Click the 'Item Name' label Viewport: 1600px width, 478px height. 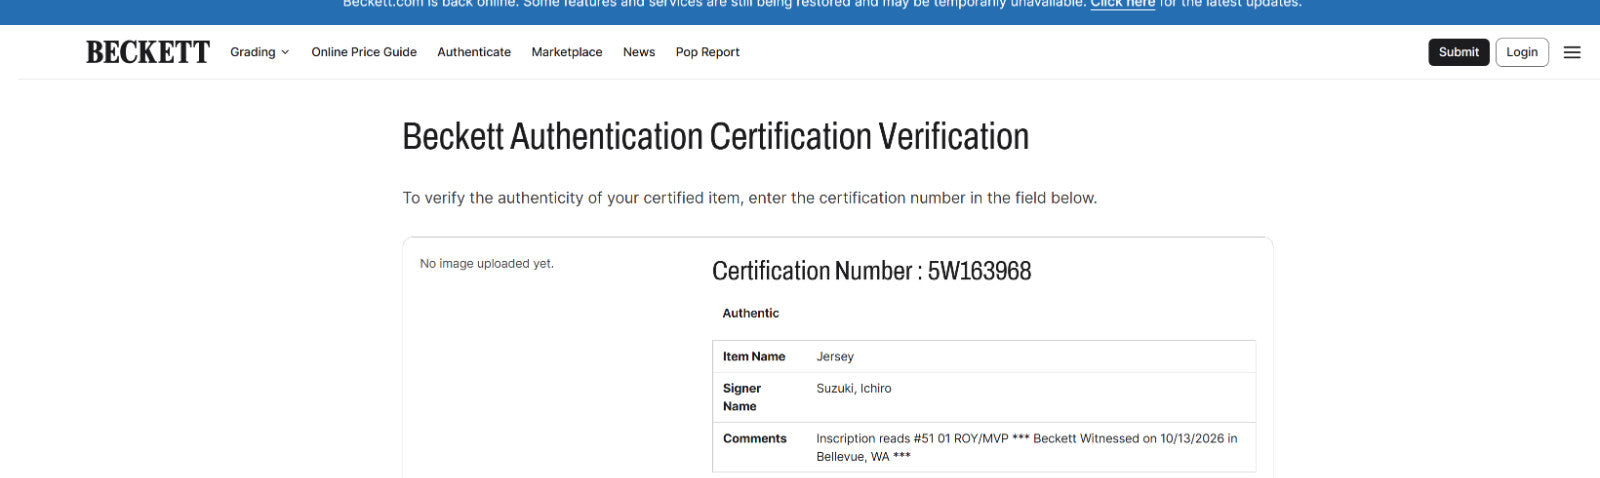tap(754, 356)
